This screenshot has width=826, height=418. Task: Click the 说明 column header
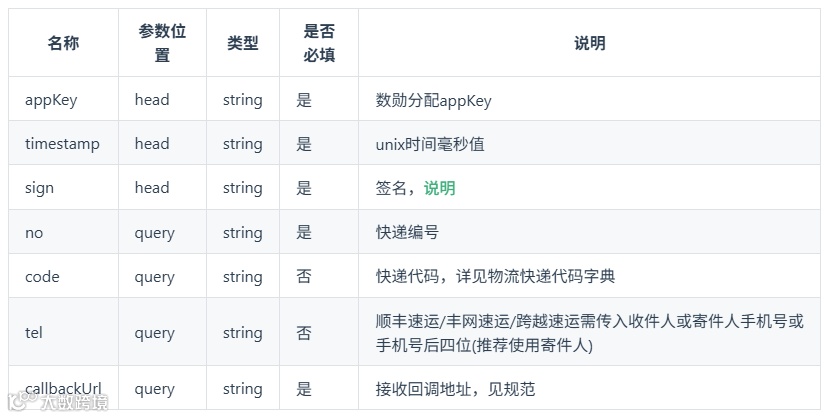(589, 43)
